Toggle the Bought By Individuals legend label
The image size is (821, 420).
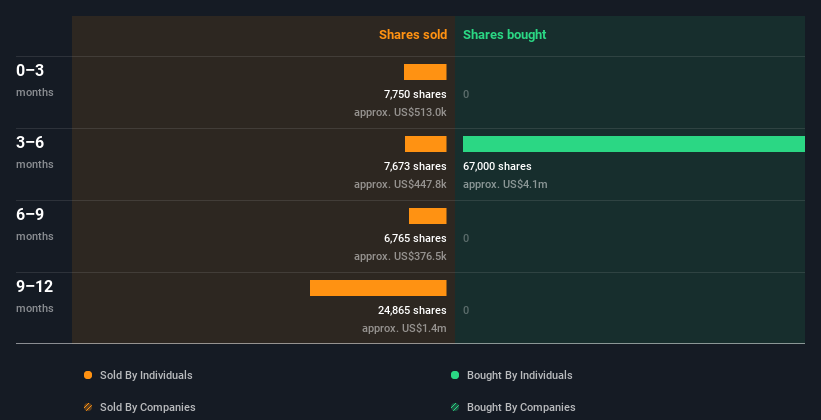click(x=519, y=375)
